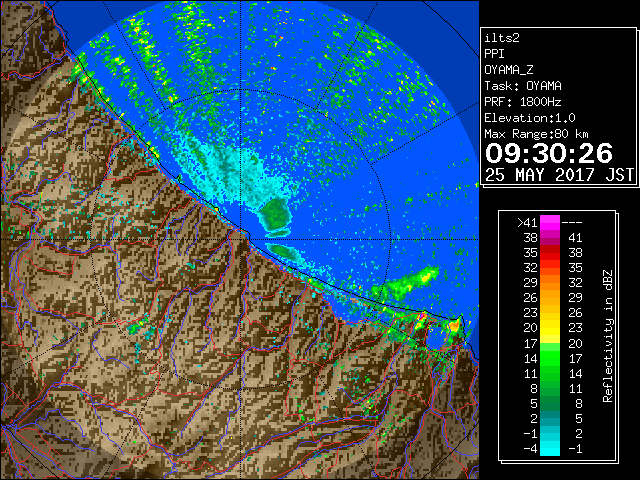Screen dimensions: 640x480
Task: Click the Max Range:80 km text
Action: 536,134
